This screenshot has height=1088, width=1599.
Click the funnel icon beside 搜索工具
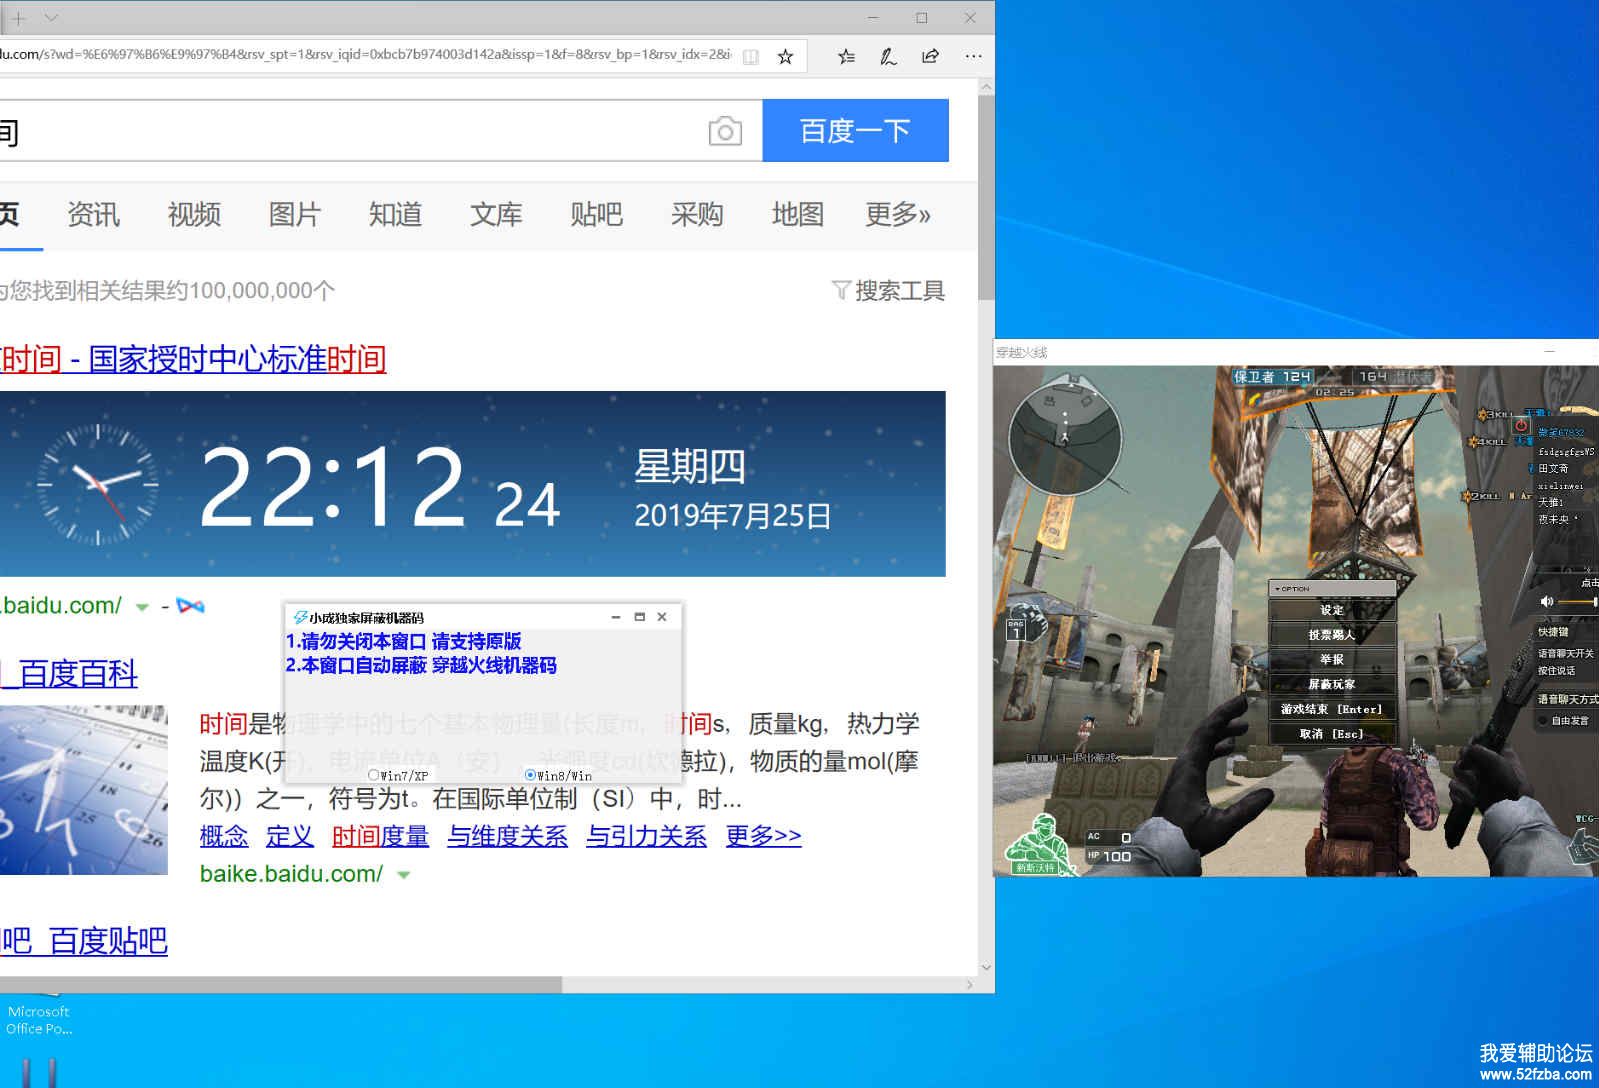[841, 291]
